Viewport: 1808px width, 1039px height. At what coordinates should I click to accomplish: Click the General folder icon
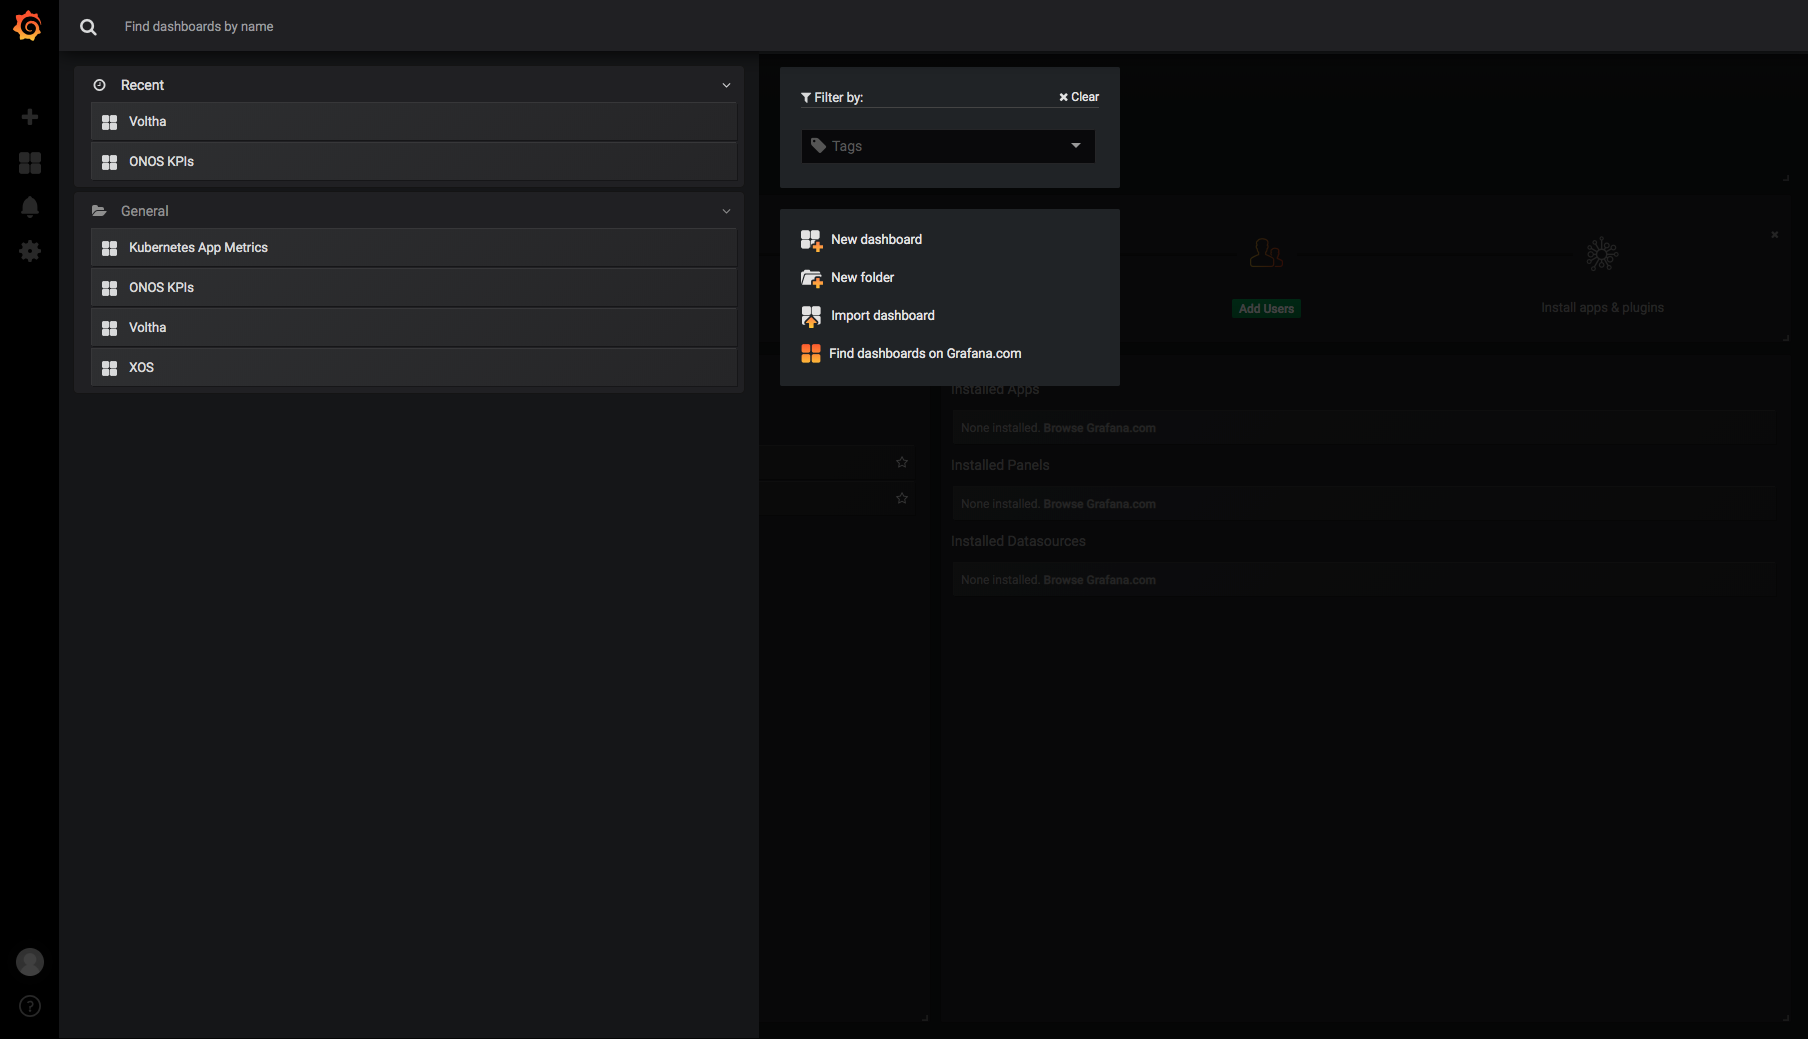(99, 211)
